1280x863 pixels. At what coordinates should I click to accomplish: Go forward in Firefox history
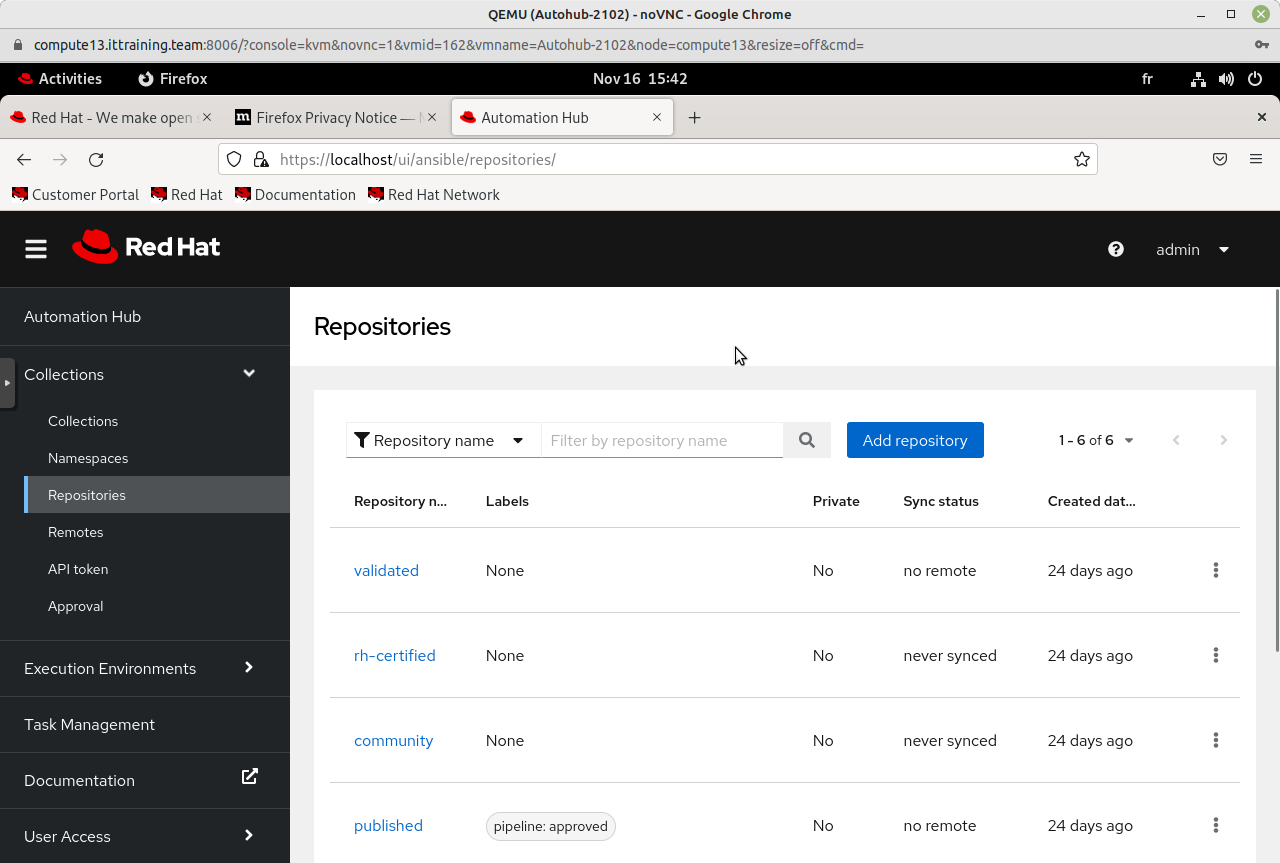pyautogui.click(x=60, y=159)
